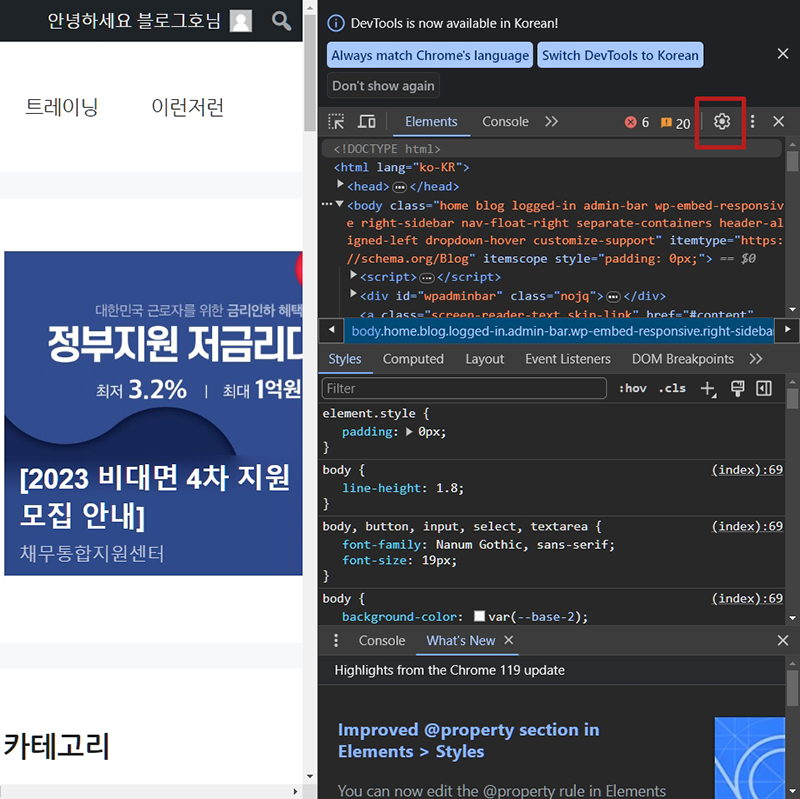Toggle the computed styles sidebar icon
This screenshot has height=799, width=800.
(764, 388)
